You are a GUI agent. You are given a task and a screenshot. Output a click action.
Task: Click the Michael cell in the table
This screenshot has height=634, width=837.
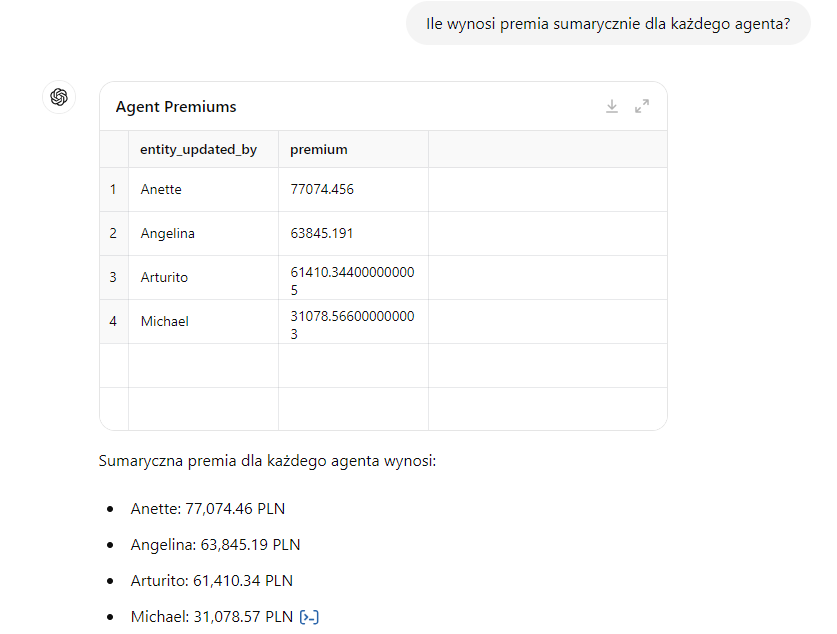[x=165, y=321]
